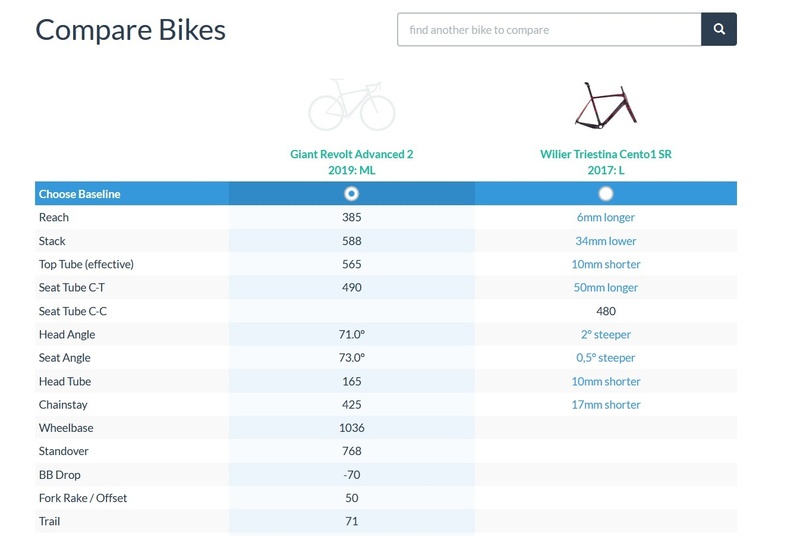The height and width of the screenshot is (536, 800).
Task: Click the Standover label
Action: 64,451
